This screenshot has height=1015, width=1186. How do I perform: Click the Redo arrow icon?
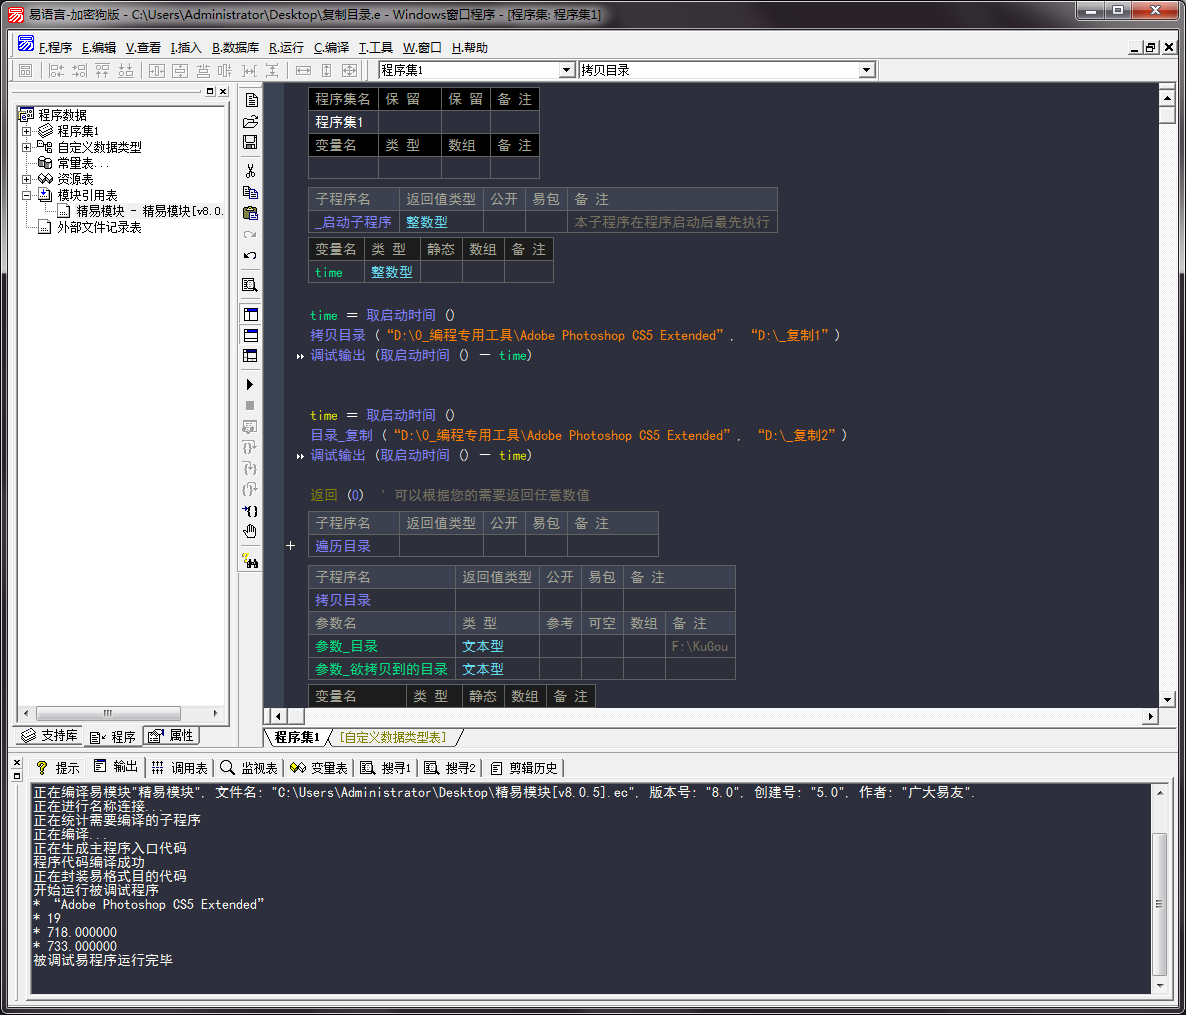tap(250, 234)
